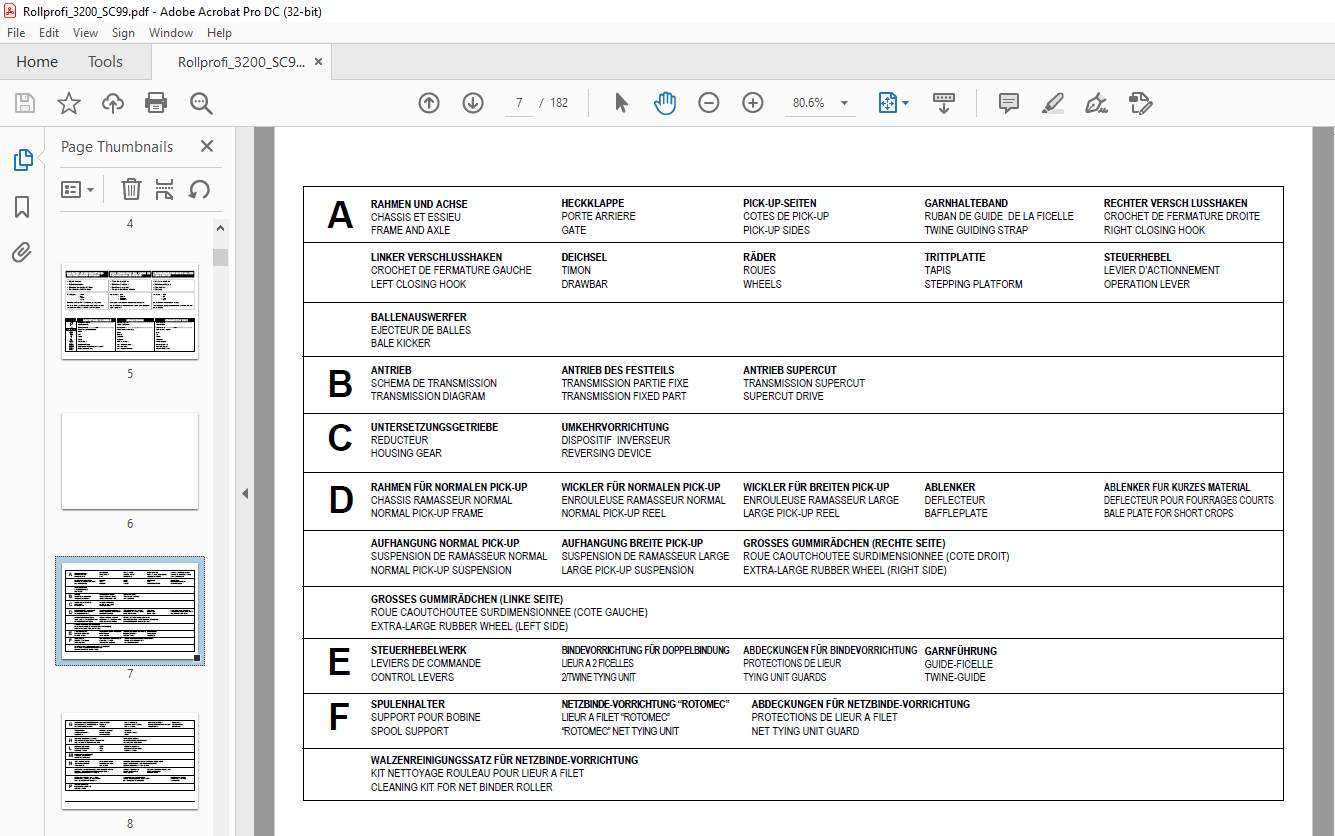This screenshot has width=1335, height=836.
Task: Open the File menu
Action: pos(16,33)
